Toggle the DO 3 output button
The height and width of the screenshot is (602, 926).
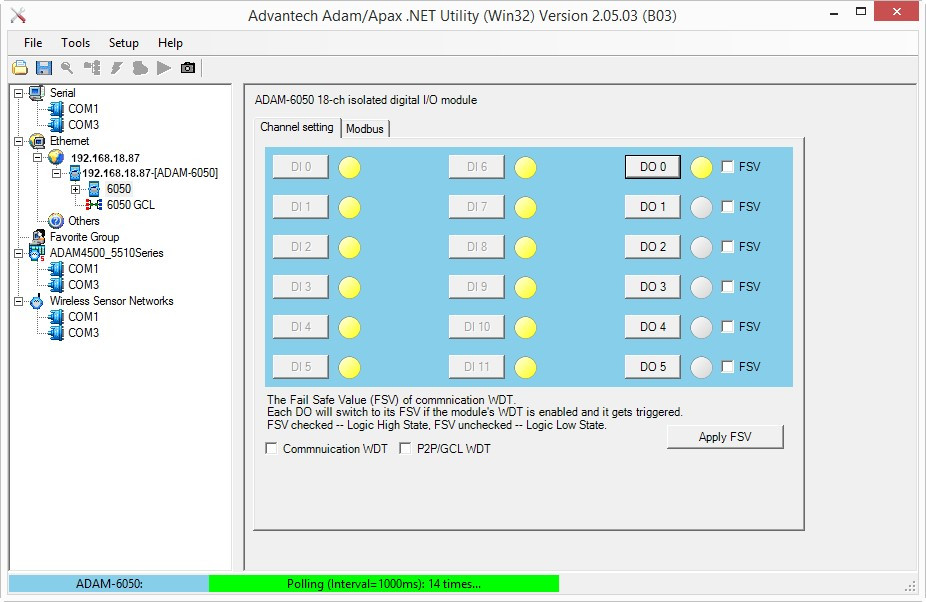pyautogui.click(x=653, y=287)
